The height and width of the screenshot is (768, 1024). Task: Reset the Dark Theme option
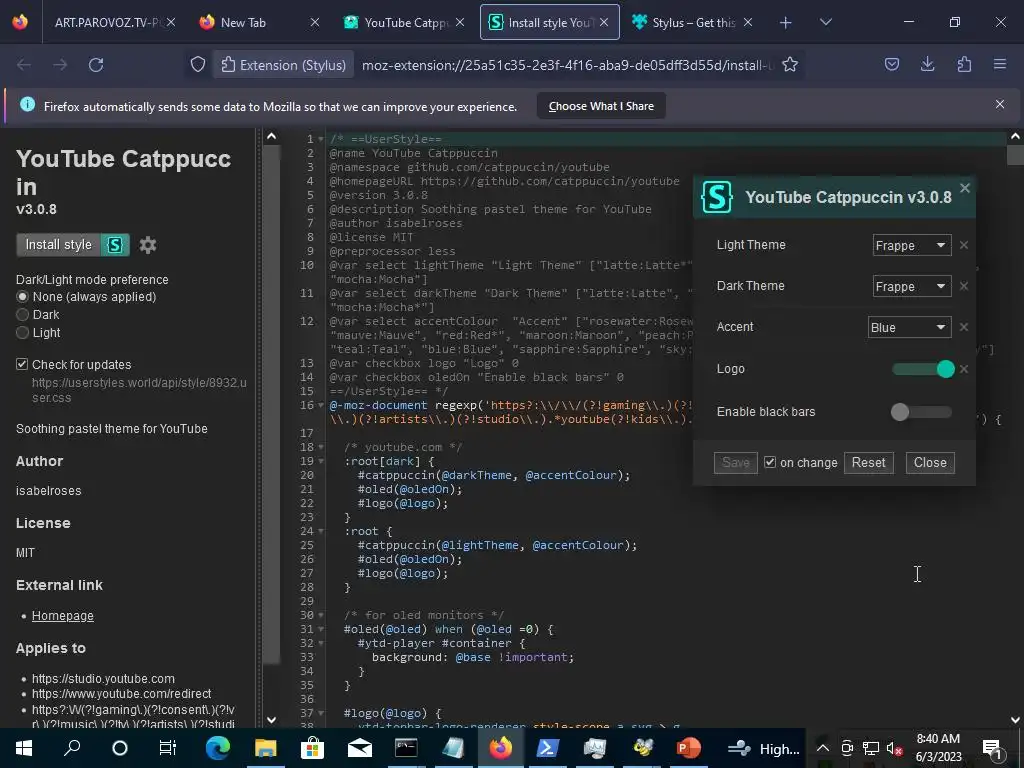[964, 286]
